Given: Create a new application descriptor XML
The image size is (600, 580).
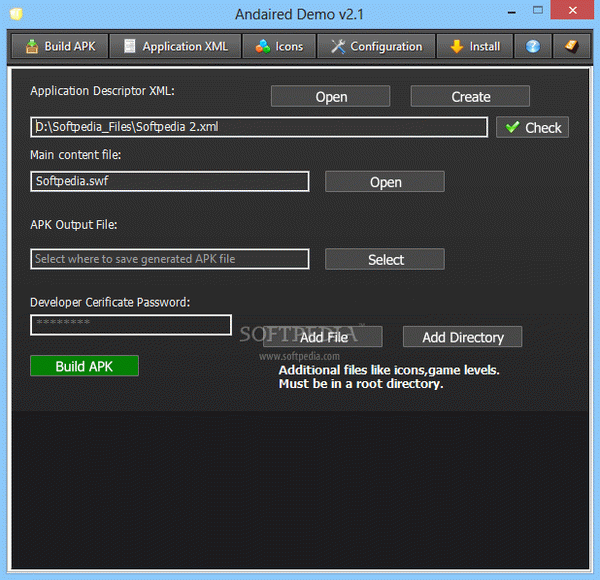Looking at the screenshot, I should coord(470,96).
